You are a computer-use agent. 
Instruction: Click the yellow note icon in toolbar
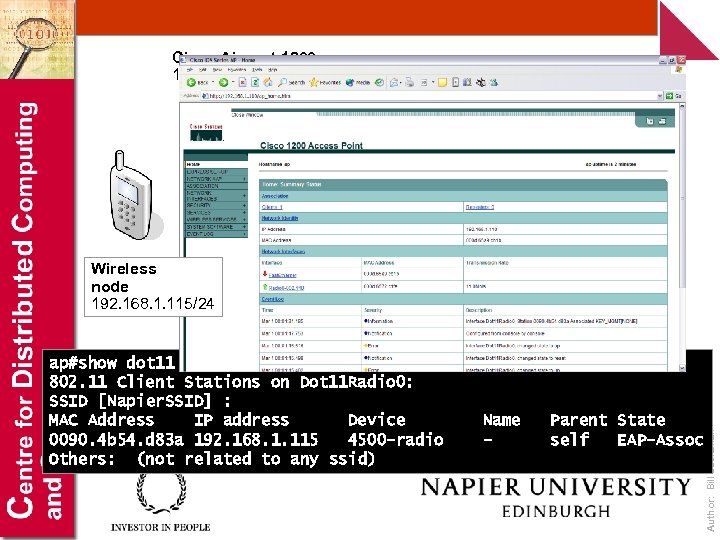click(x=442, y=83)
